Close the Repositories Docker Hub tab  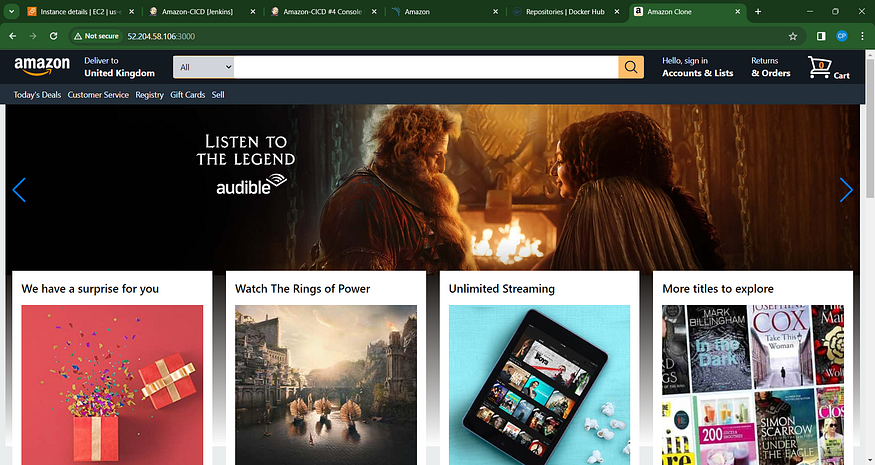(617, 11)
